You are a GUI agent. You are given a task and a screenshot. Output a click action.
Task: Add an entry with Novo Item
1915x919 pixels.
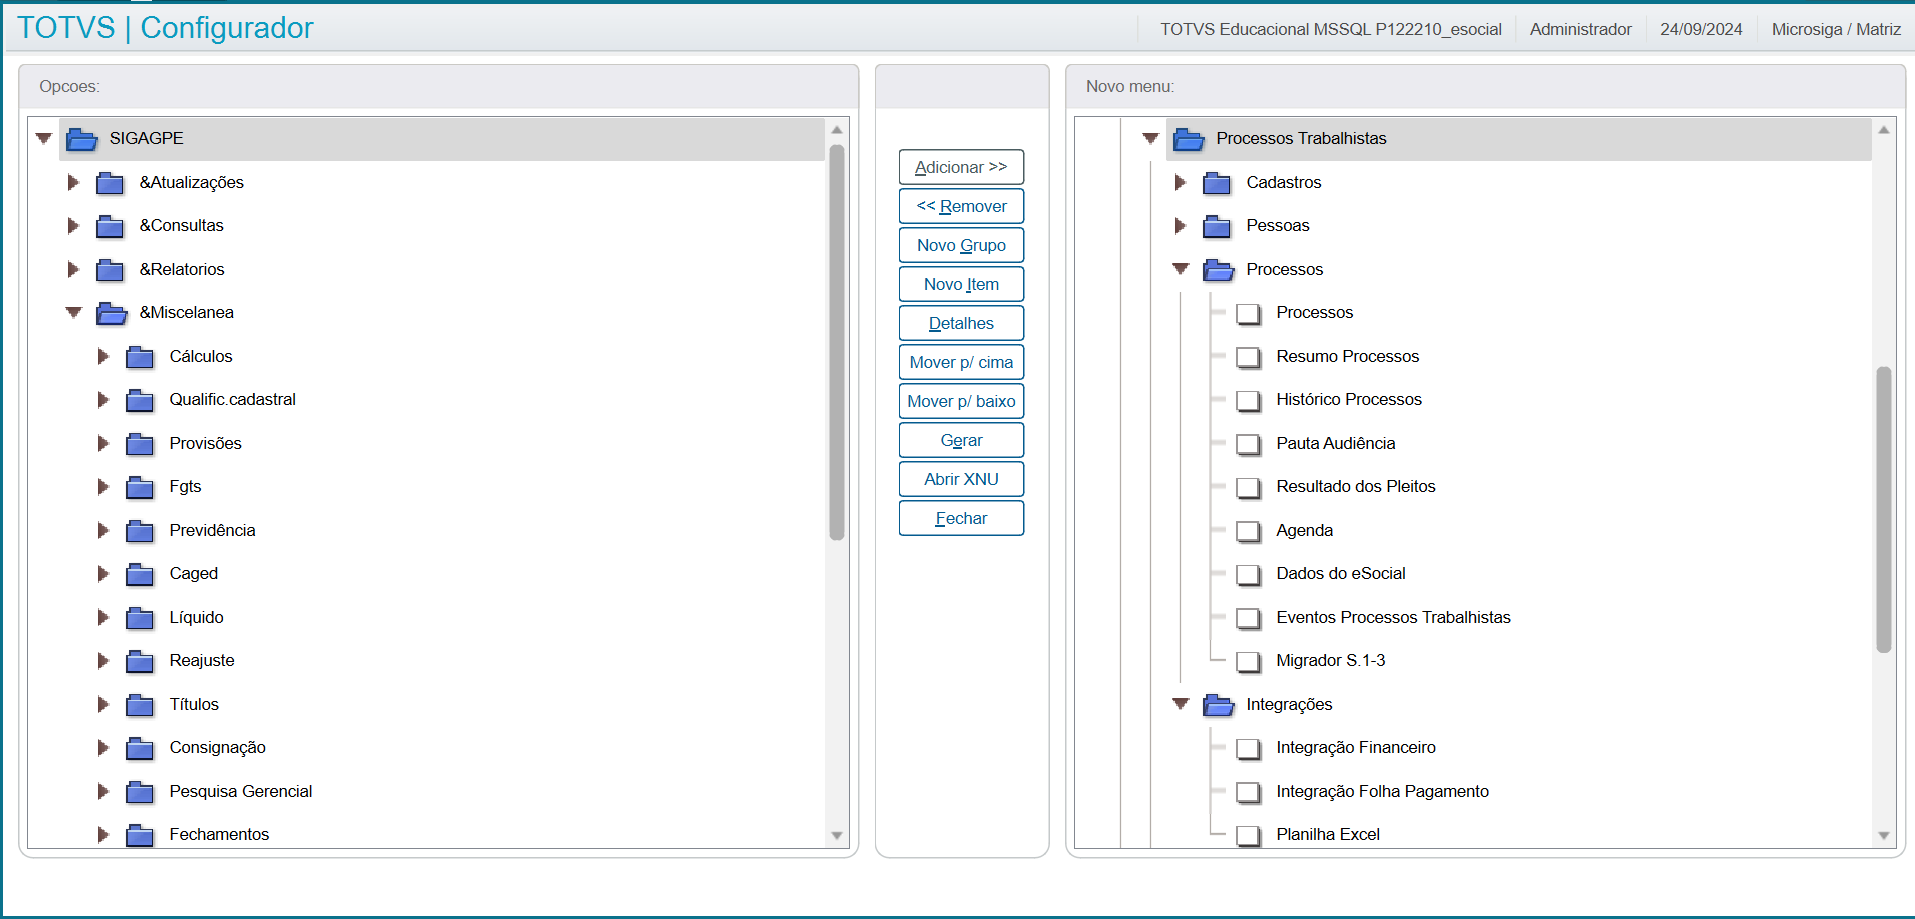click(961, 284)
